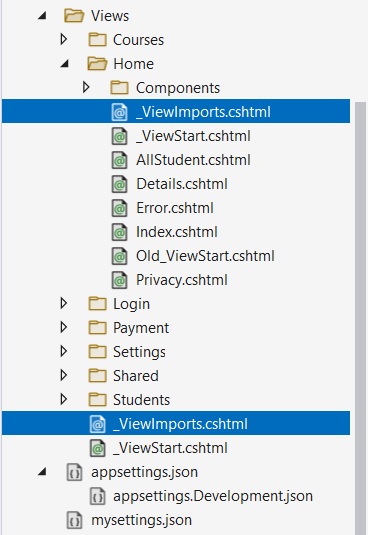Select the Students folder label

point(141,400)
